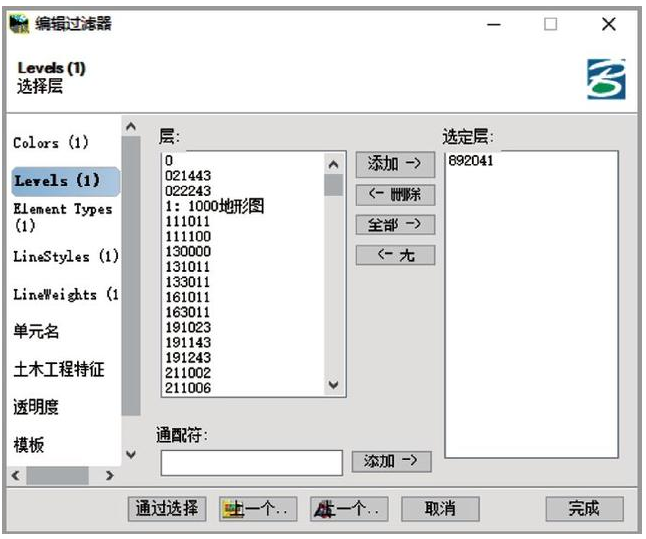Open the 单元名 category
This screenshot has width=646, height=539.
pos(36,331)
